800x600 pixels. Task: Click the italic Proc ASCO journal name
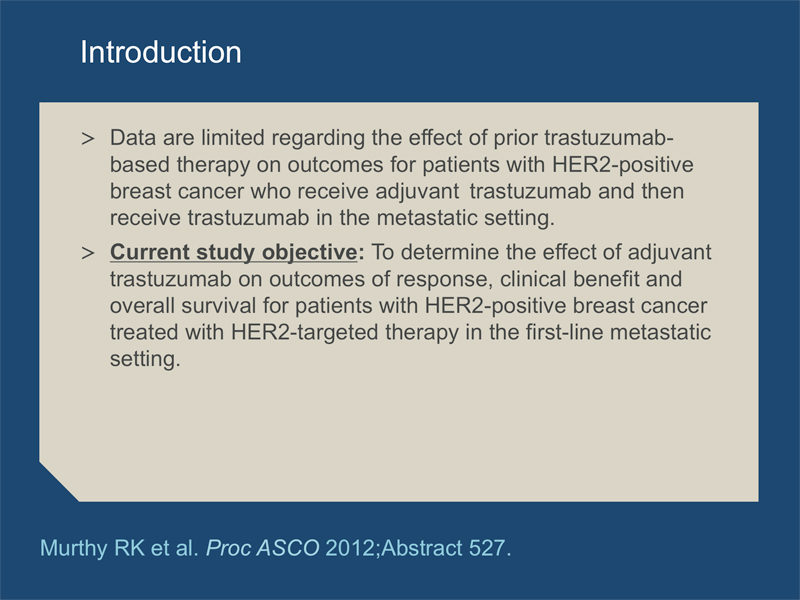[262, 548]
